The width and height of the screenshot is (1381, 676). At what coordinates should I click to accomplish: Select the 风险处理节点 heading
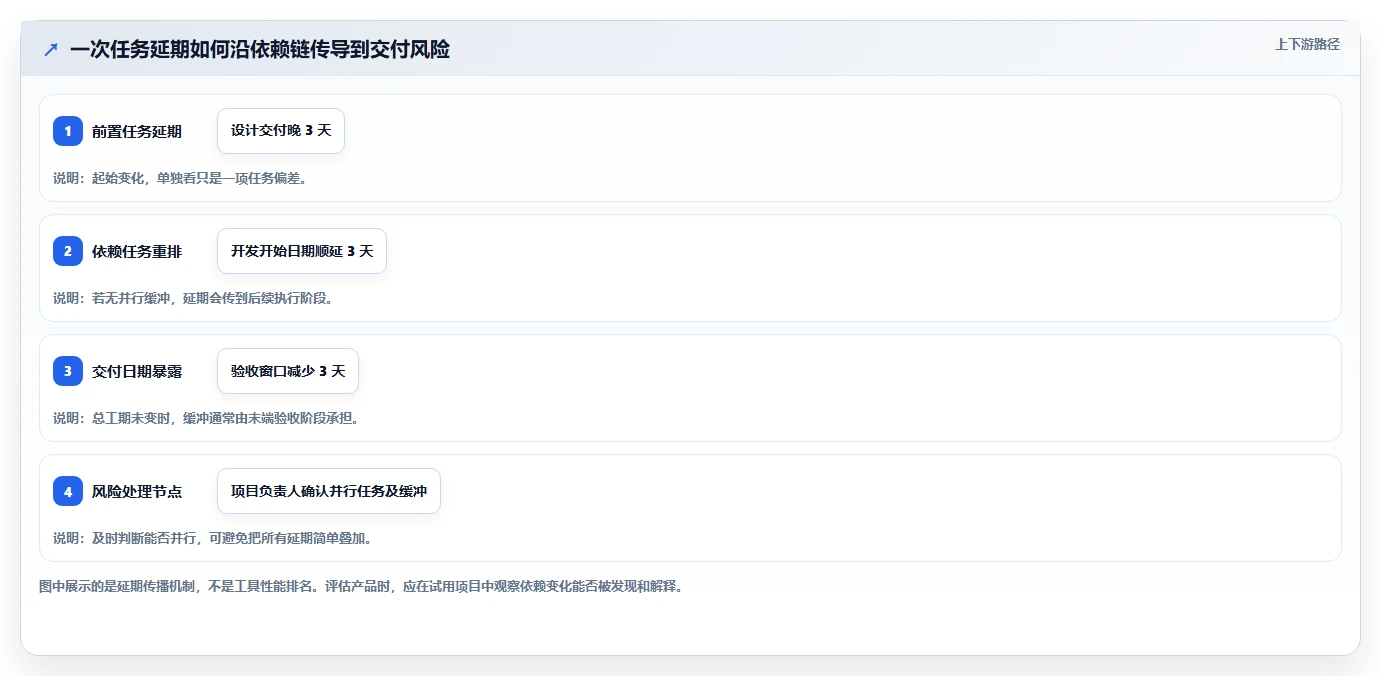point(137,491)
